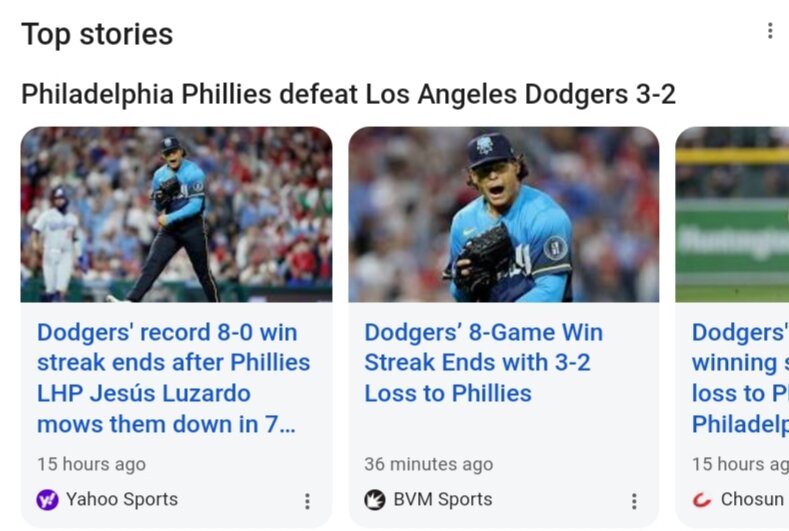Viewport: 789px width, 531px height.
Task: Click "Philadelphia Phillies defeat Los Angeles Dodgers 3-2" title
Action: click(348, 95)
